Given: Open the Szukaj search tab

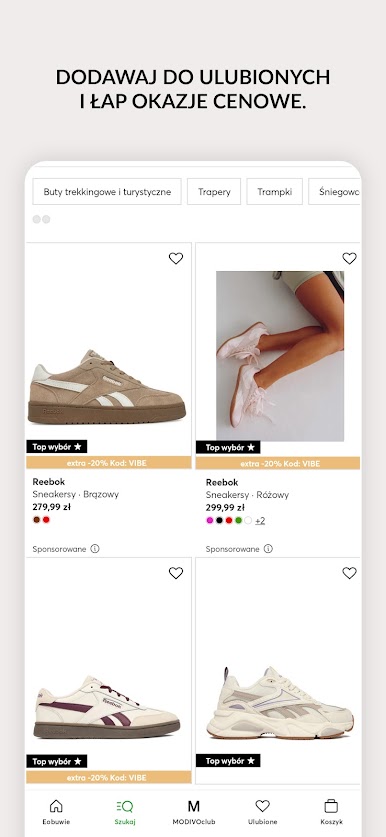Looking at the screenshot, I should 124,812.
